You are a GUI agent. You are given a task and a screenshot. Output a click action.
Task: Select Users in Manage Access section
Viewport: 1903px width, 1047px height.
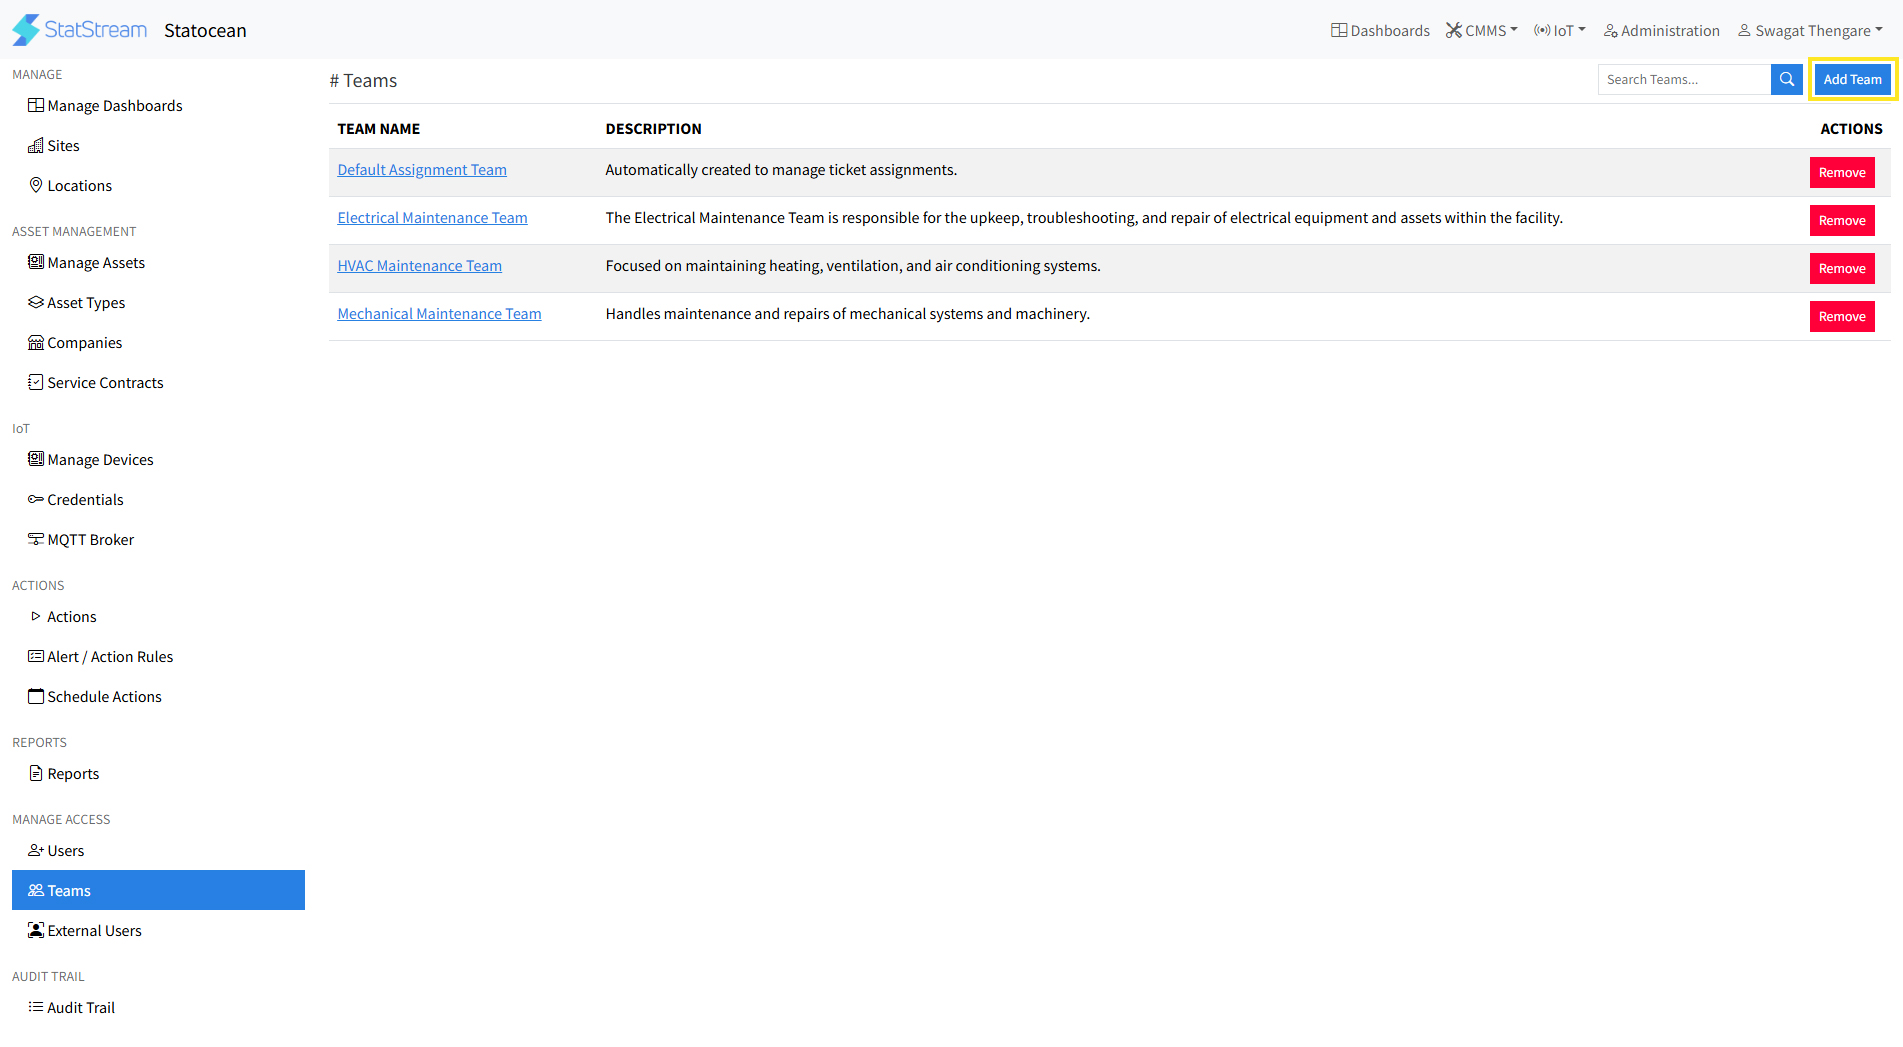(x=66, y=851)
